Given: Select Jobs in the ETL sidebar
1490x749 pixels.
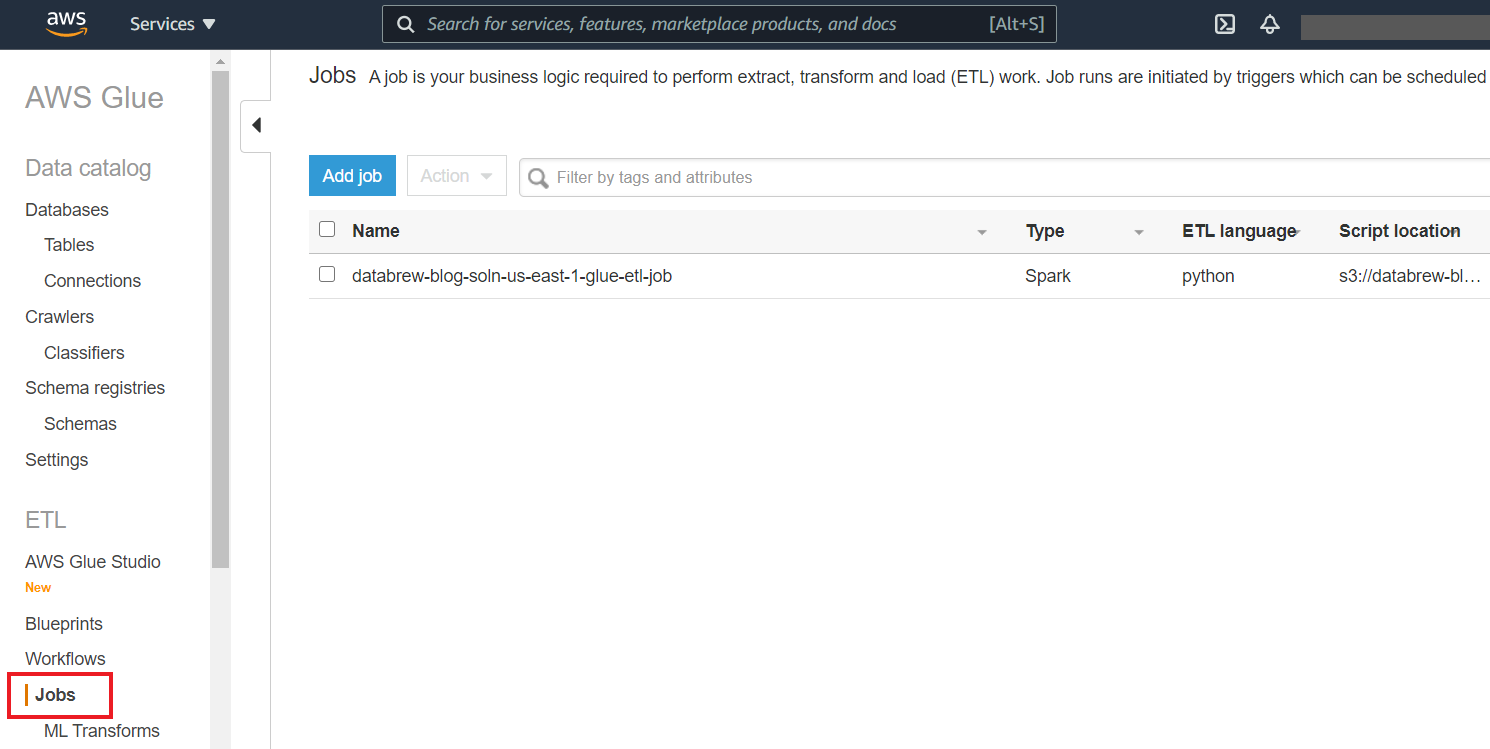Looking at the screenshot, I should (55, 695).
